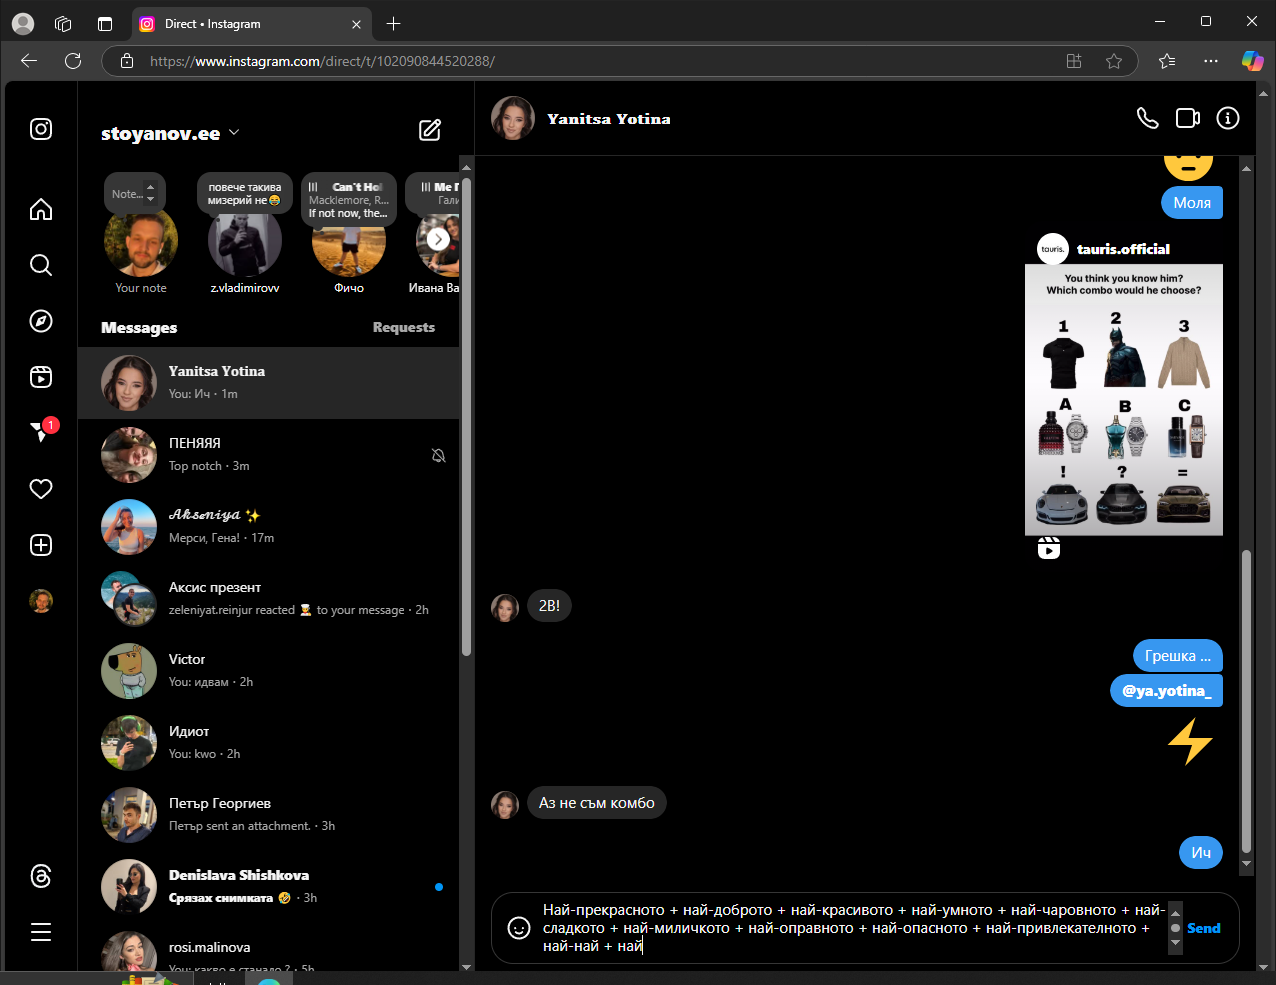Open Threads icon in sidebar

point(41,876)
